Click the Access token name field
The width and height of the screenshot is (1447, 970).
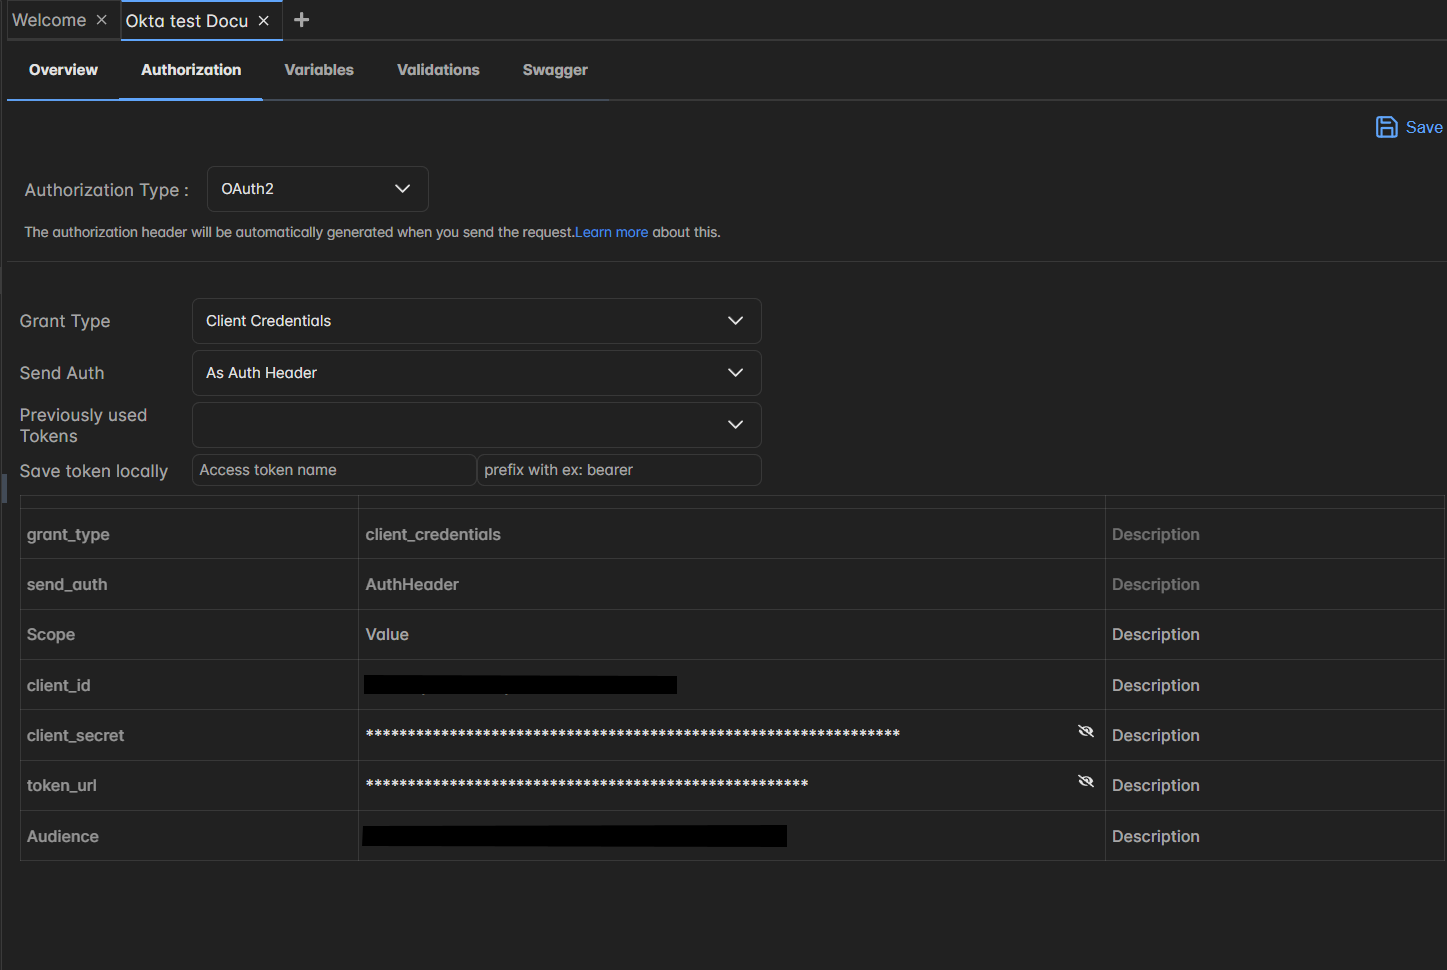coord(333,469)
